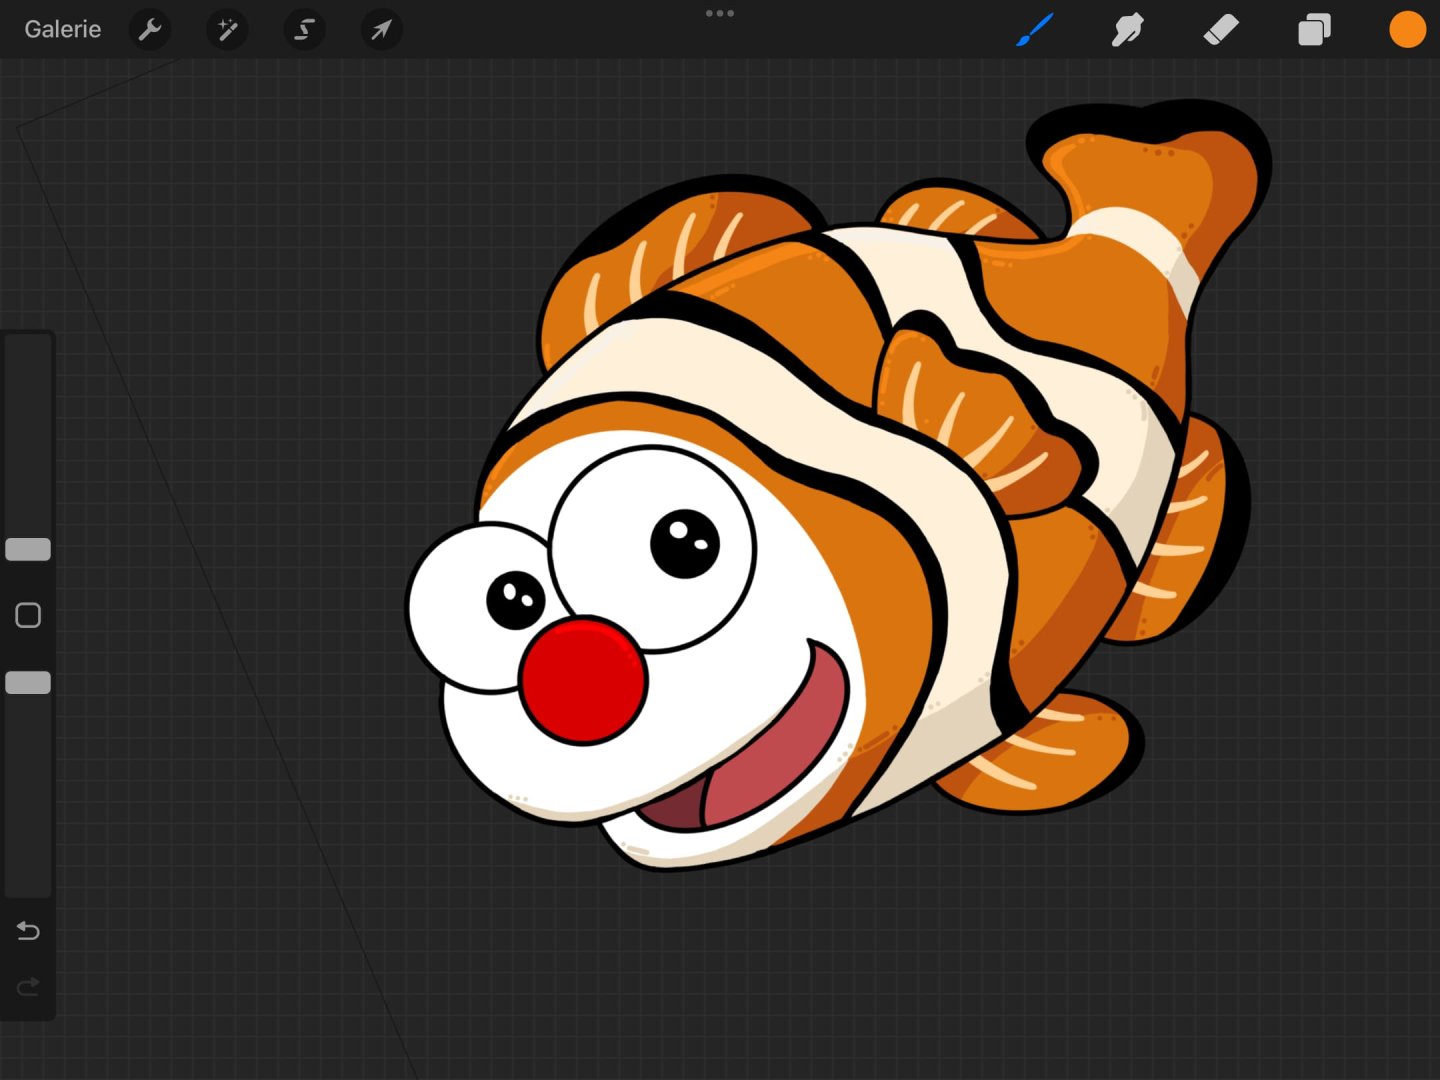The width and height of the screenshot is (1440, 1080).
Task: Activate the Selection tool
Action: (304, 30)
